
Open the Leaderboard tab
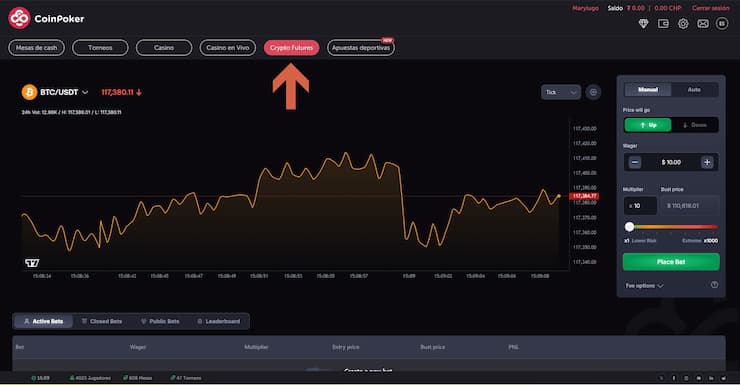pyautogui.click(x=219, y=321)
